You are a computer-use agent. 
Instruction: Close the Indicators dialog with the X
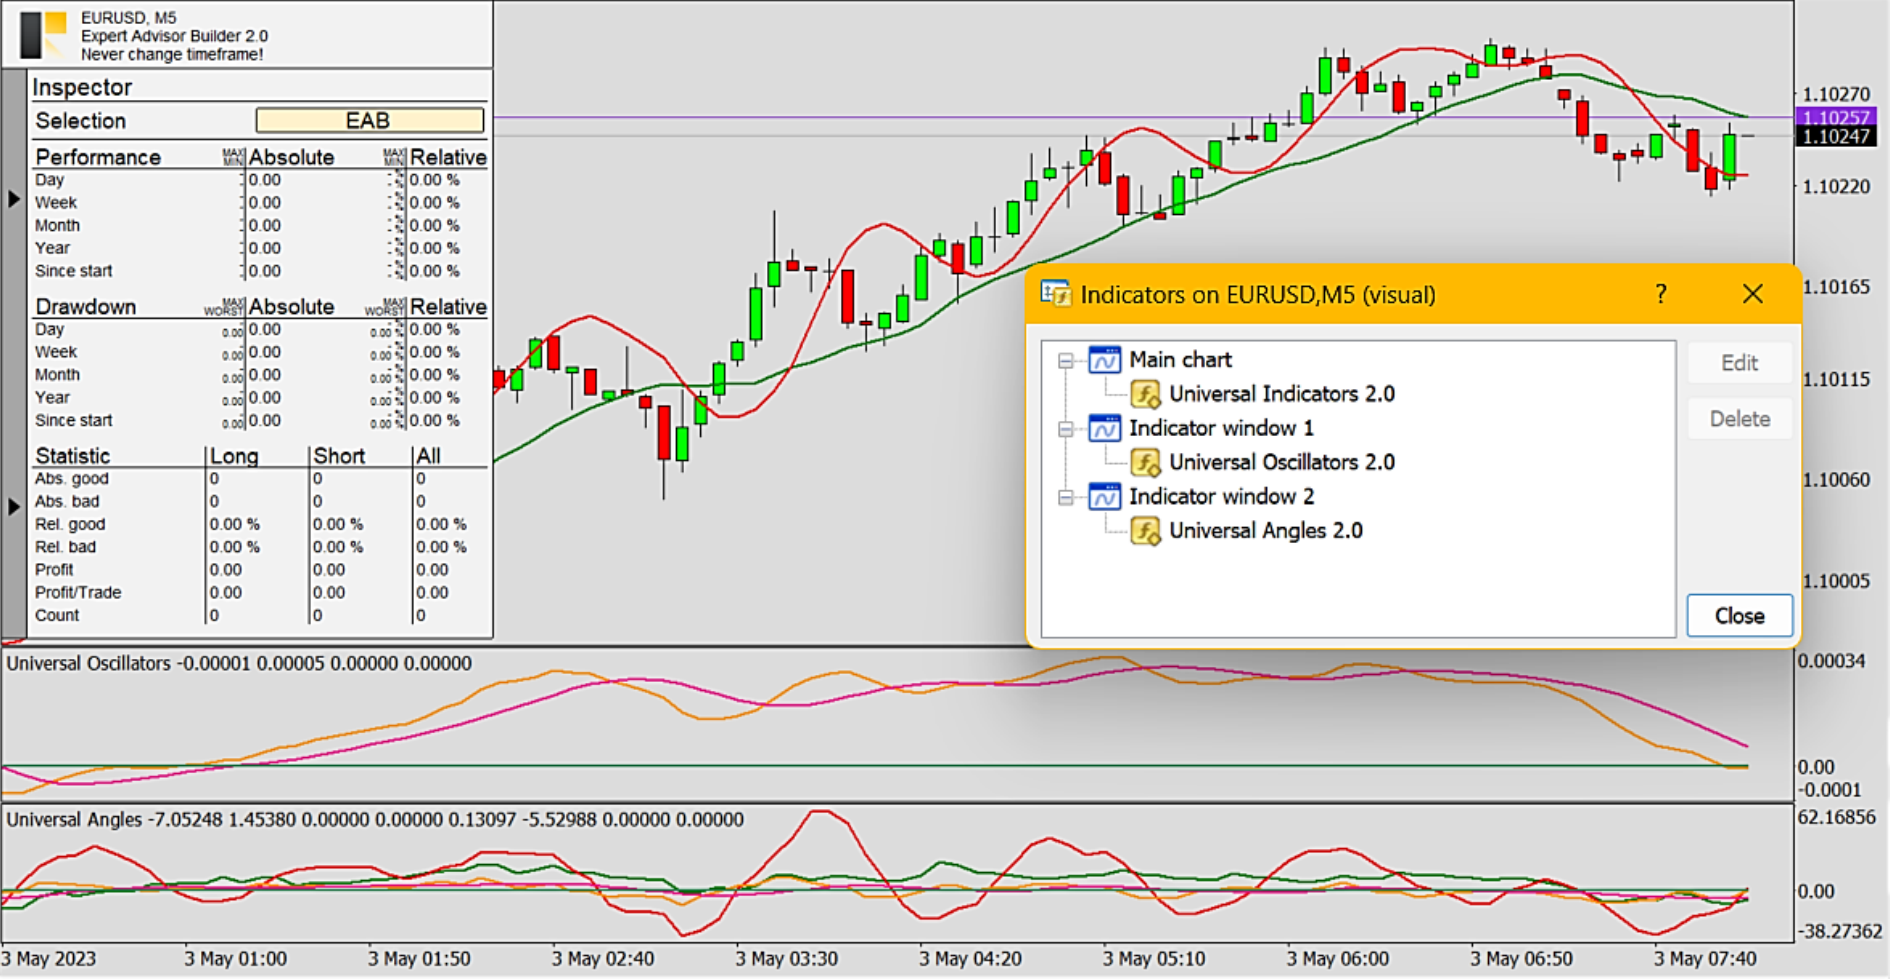(x=1753, y=294)
